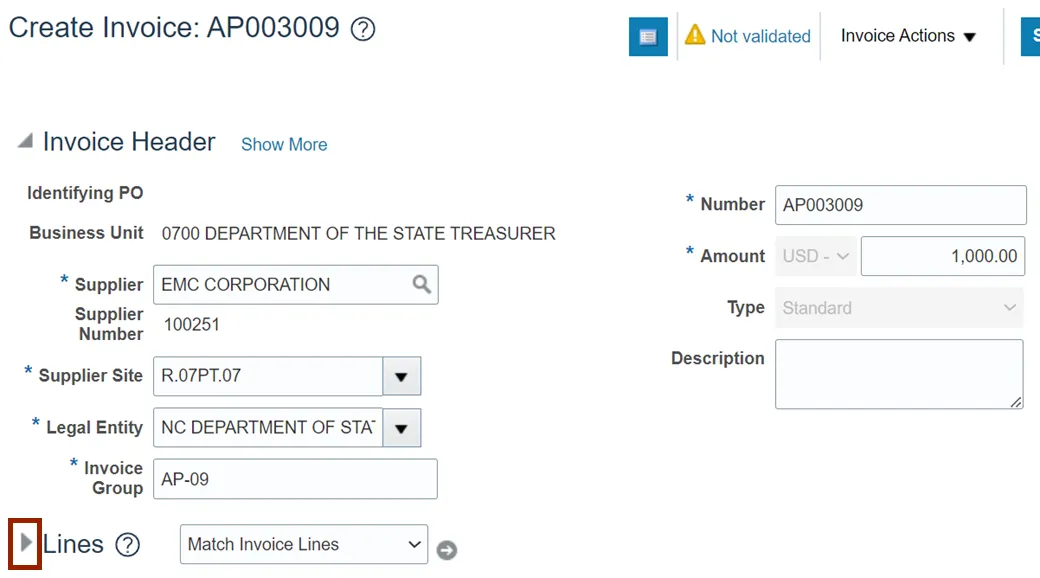Open the Supplier Site dropdown arrow
Viewport: 1040px width, 578px height.
coord(401,377)
